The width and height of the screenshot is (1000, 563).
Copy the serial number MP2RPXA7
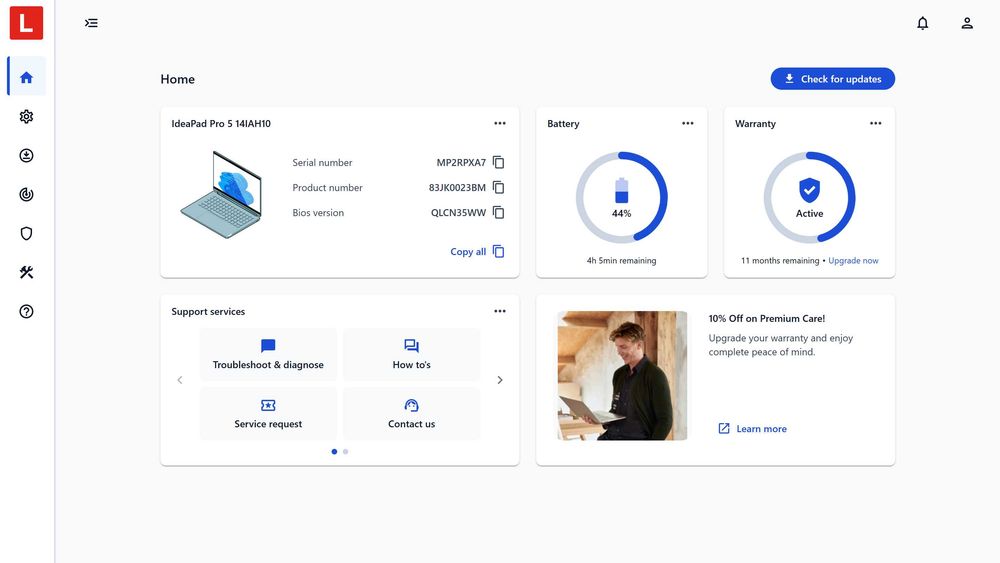499,163
